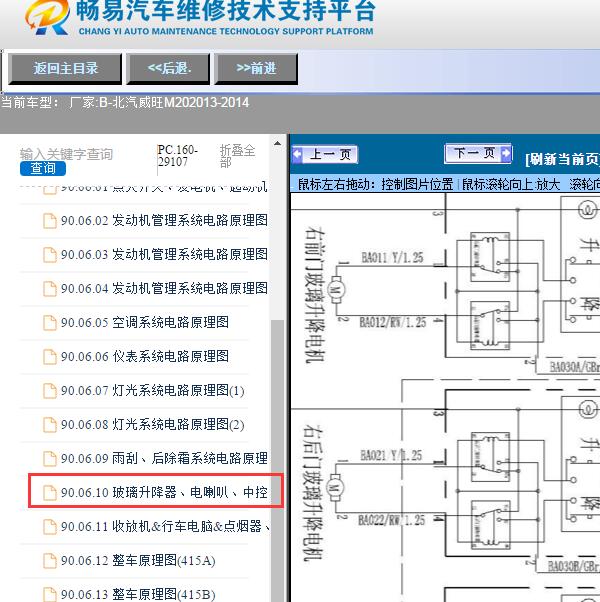This screenshot has height=602, width=600.
Task: Click the 刷新当前页 refresh link
Action: 562,159
